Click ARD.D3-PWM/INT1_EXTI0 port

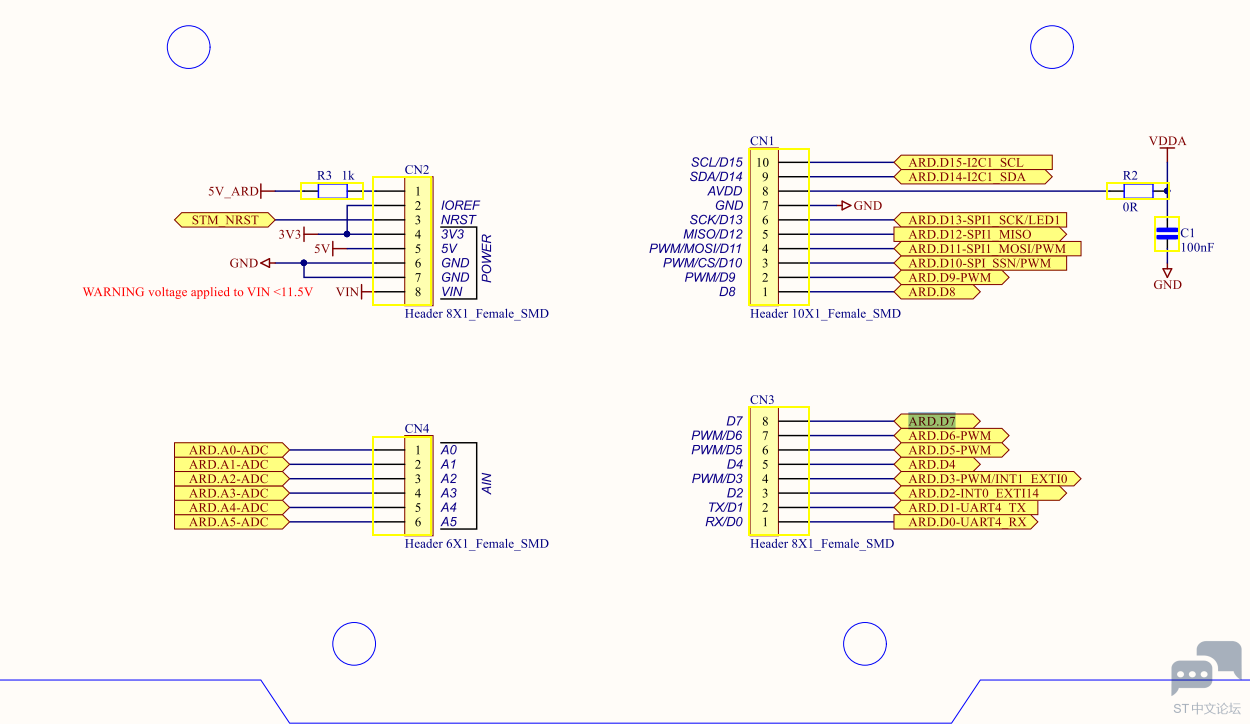tap(989, 479)
